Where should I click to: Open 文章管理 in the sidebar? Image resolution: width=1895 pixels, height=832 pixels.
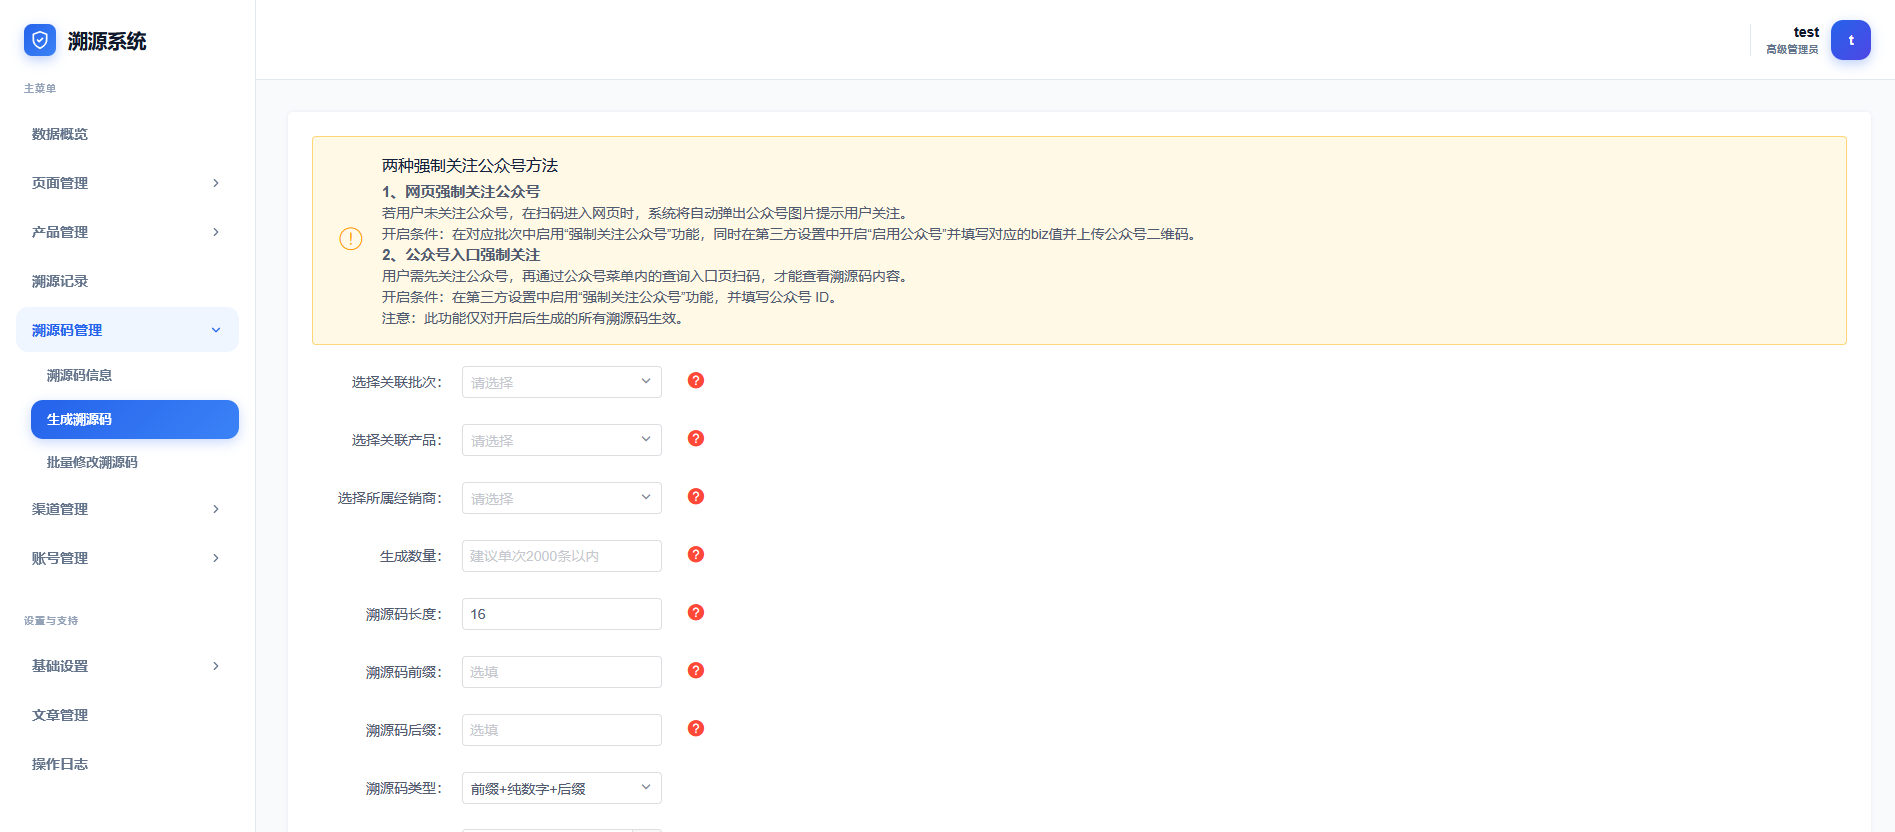(127, 715)
